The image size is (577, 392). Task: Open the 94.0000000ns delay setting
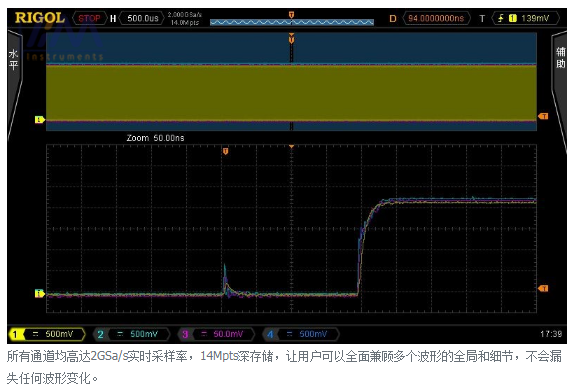point(436,18)
